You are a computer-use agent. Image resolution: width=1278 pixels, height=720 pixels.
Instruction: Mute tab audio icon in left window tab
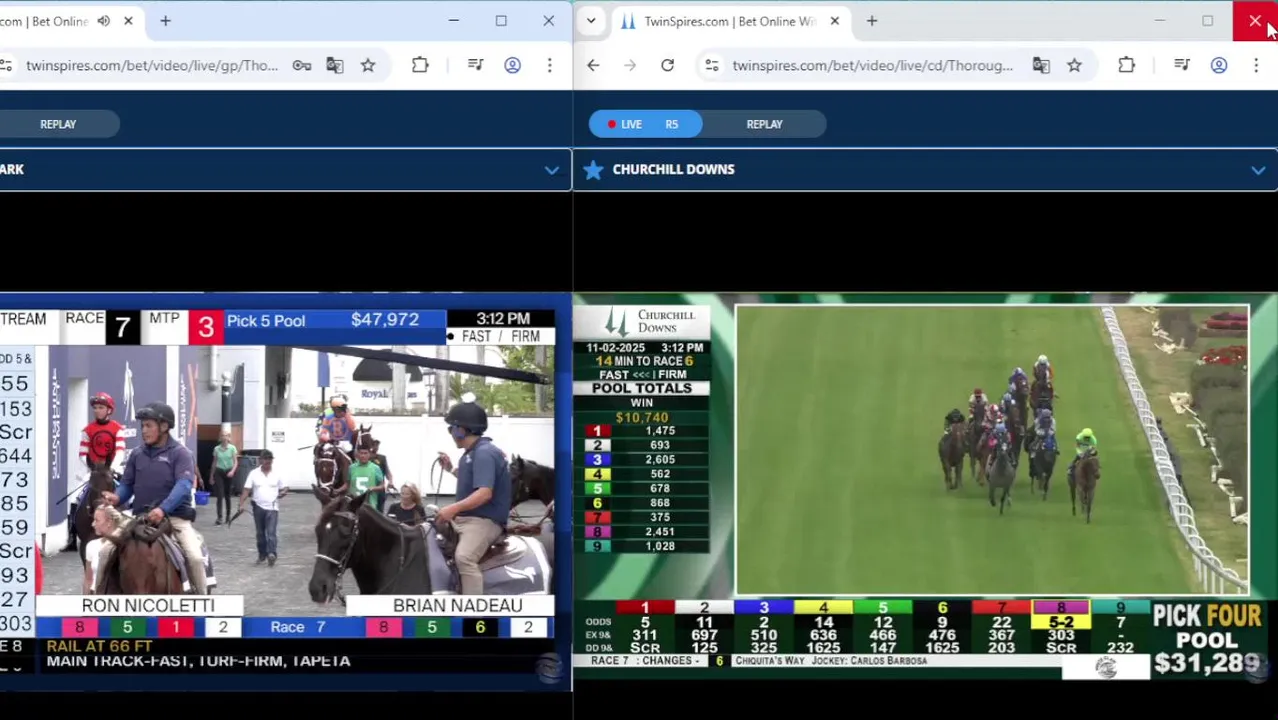pyautogui.click(x=103, y=21)
